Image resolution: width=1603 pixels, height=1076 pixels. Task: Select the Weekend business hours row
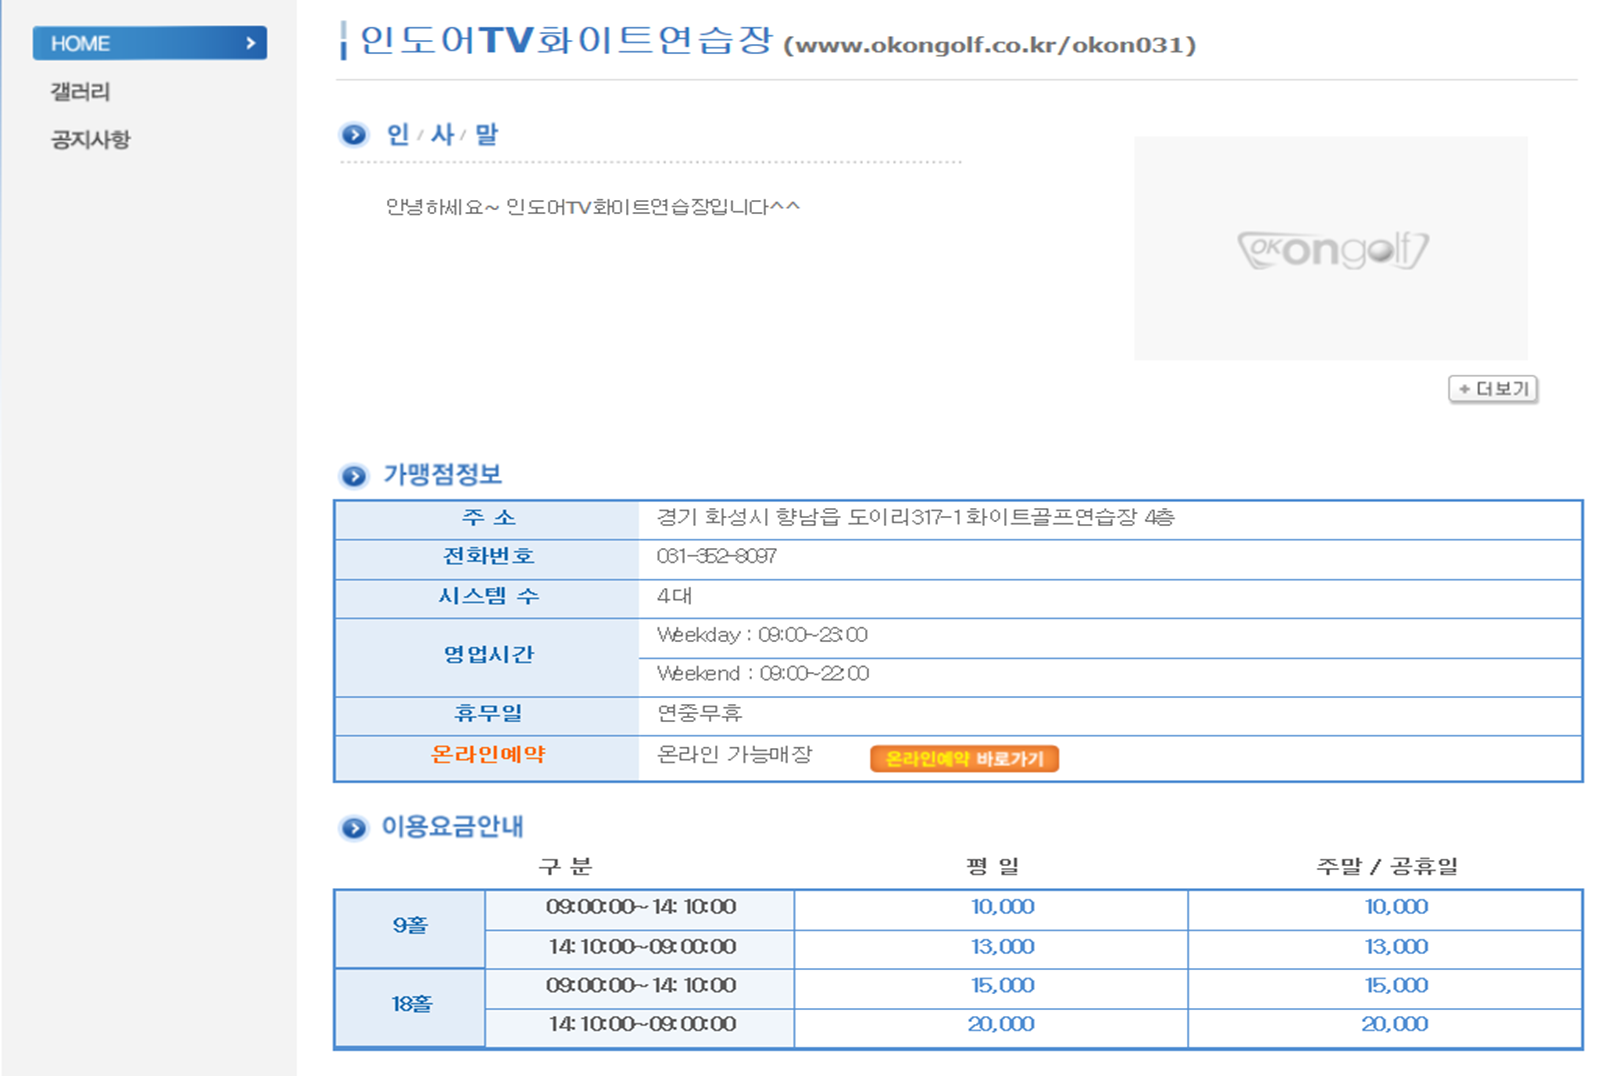tap(763, 674)
